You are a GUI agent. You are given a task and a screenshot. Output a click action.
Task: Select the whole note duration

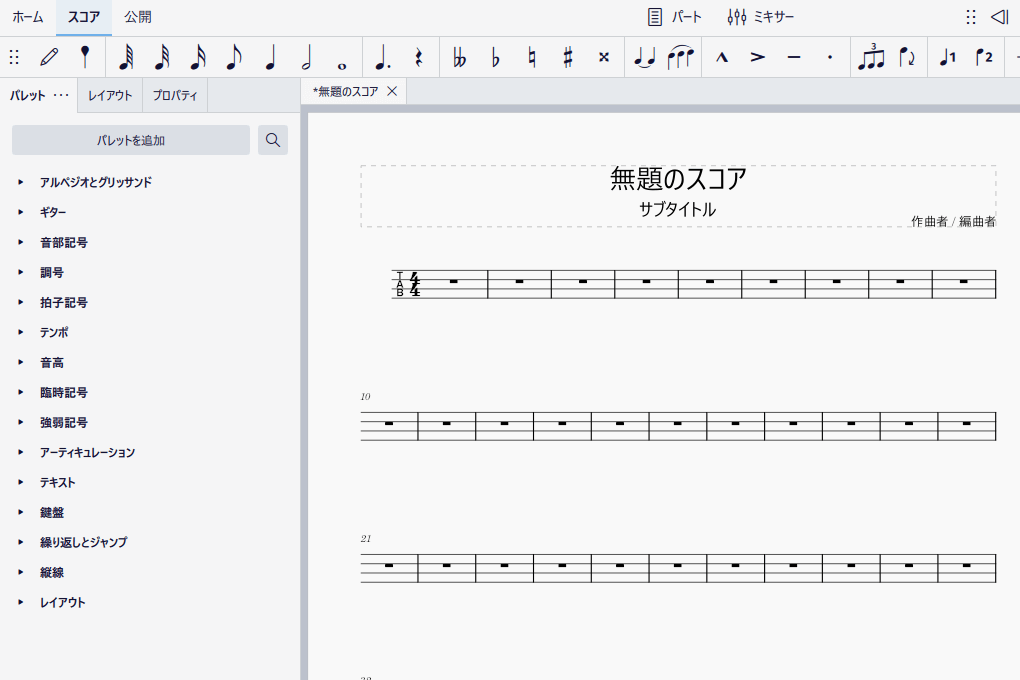pyautogui.click(x=342, y=57)
